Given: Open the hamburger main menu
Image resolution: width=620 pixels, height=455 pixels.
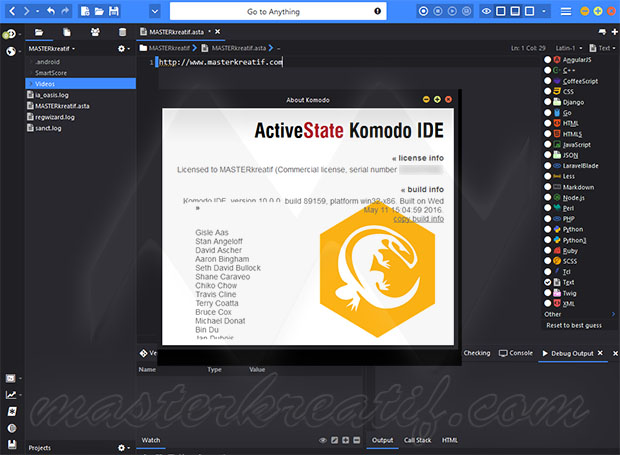Looking at the screenshot, I should coord(566,11).
